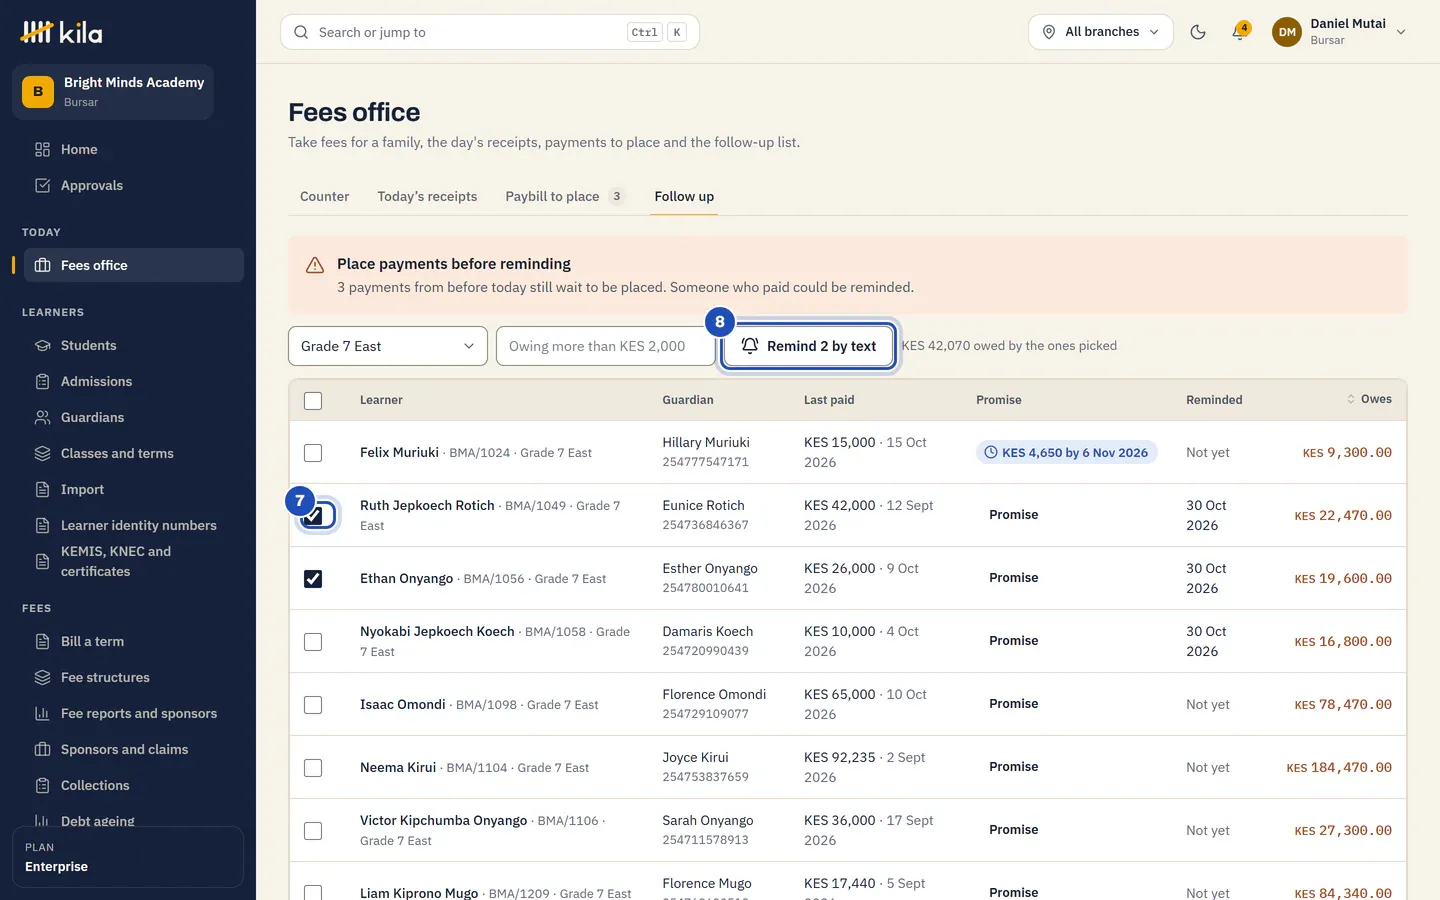1440x900 pixels.
Task: Click the Owing more than KES field
Action: pyautogui.click(x=606, y=346)
